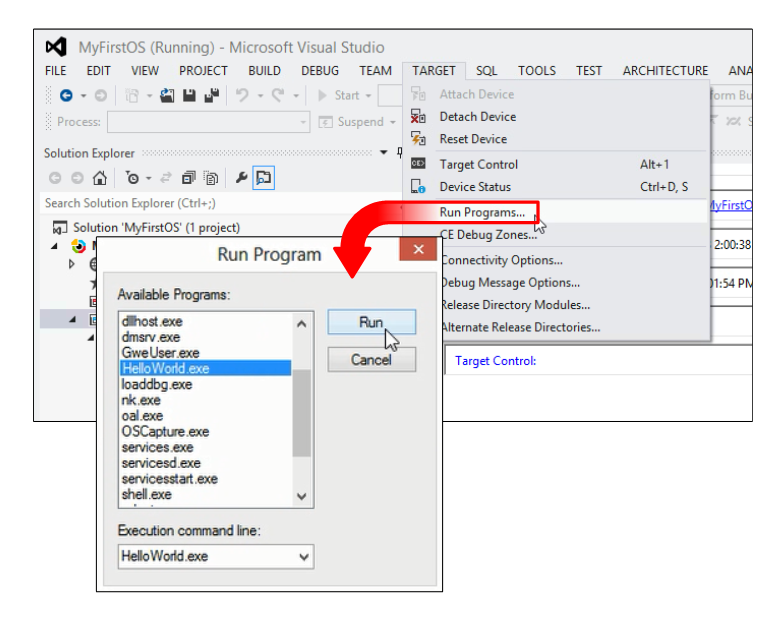Image resolution: width=759 pixels, height=625 pixels.
Task: Select servicesstart.exe in the program list
Action: pyautogui.click(x=205, y=479)
